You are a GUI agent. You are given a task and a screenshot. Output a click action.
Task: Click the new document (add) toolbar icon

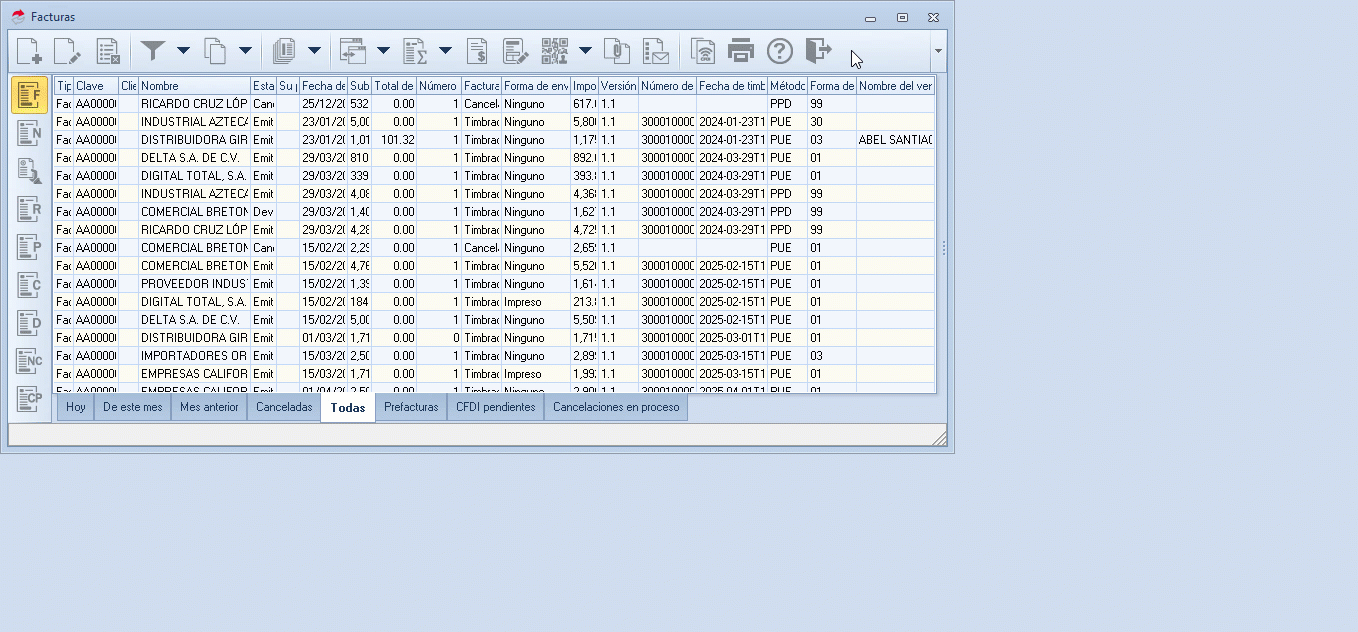[30, 51]
